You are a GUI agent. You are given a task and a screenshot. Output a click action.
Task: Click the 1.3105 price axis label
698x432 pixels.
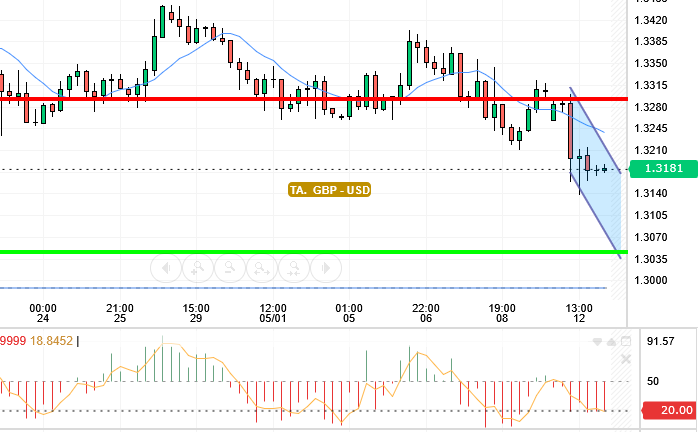point(651,216)
